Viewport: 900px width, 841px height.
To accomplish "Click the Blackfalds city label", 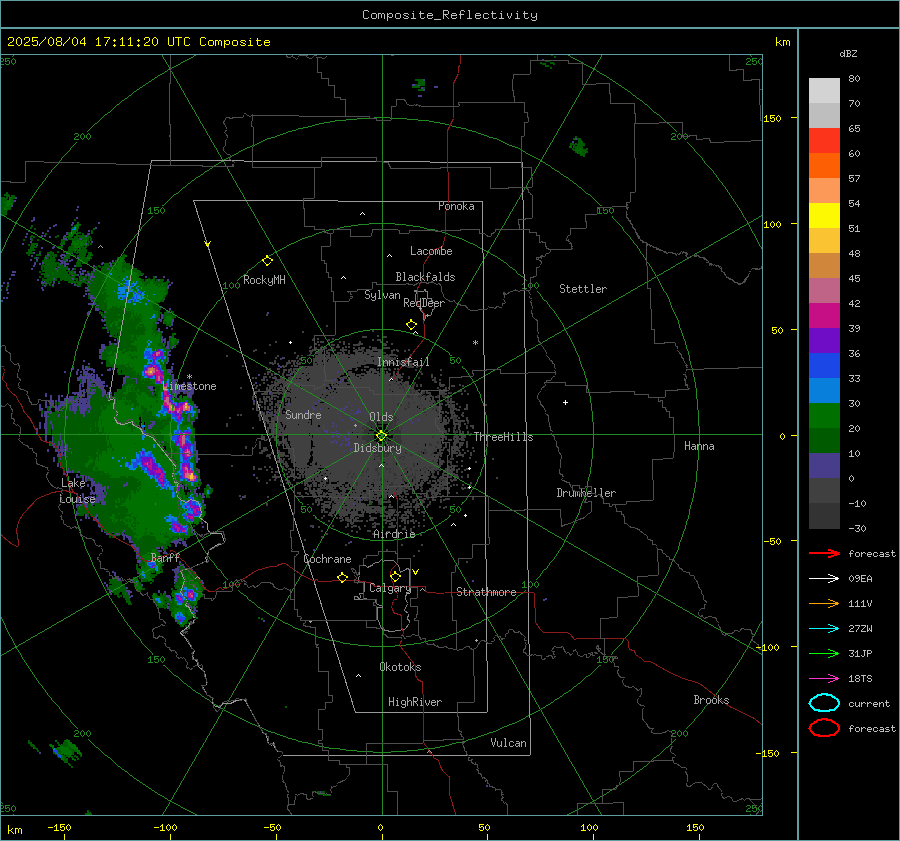I will 425,277.
